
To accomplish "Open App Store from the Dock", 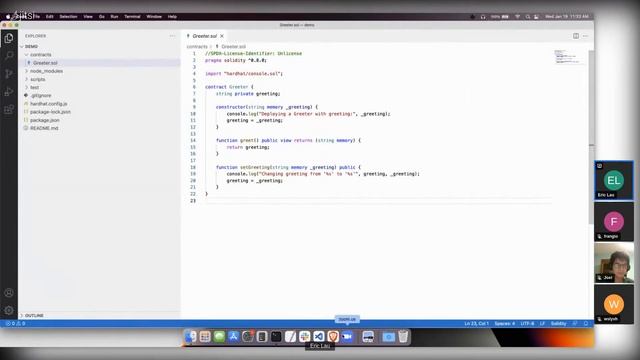I will pos(233,336).
